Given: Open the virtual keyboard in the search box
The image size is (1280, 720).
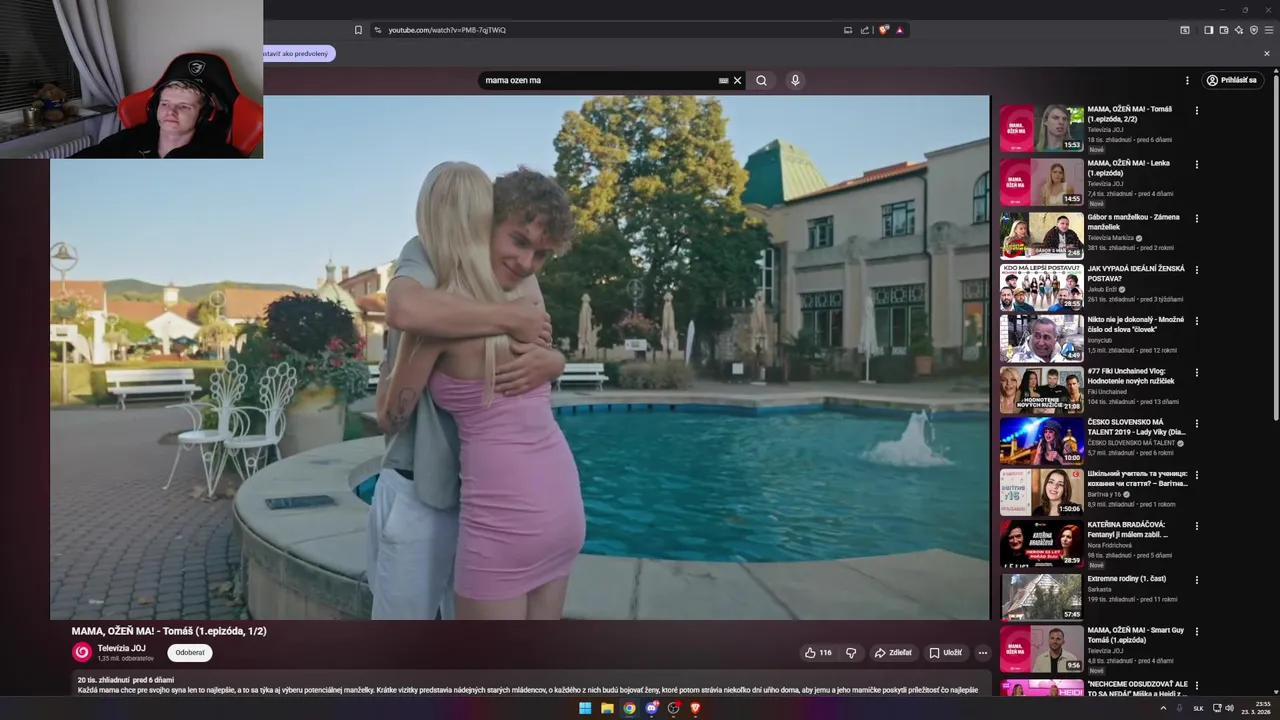Looking at the screenshot, I should 723,80.
